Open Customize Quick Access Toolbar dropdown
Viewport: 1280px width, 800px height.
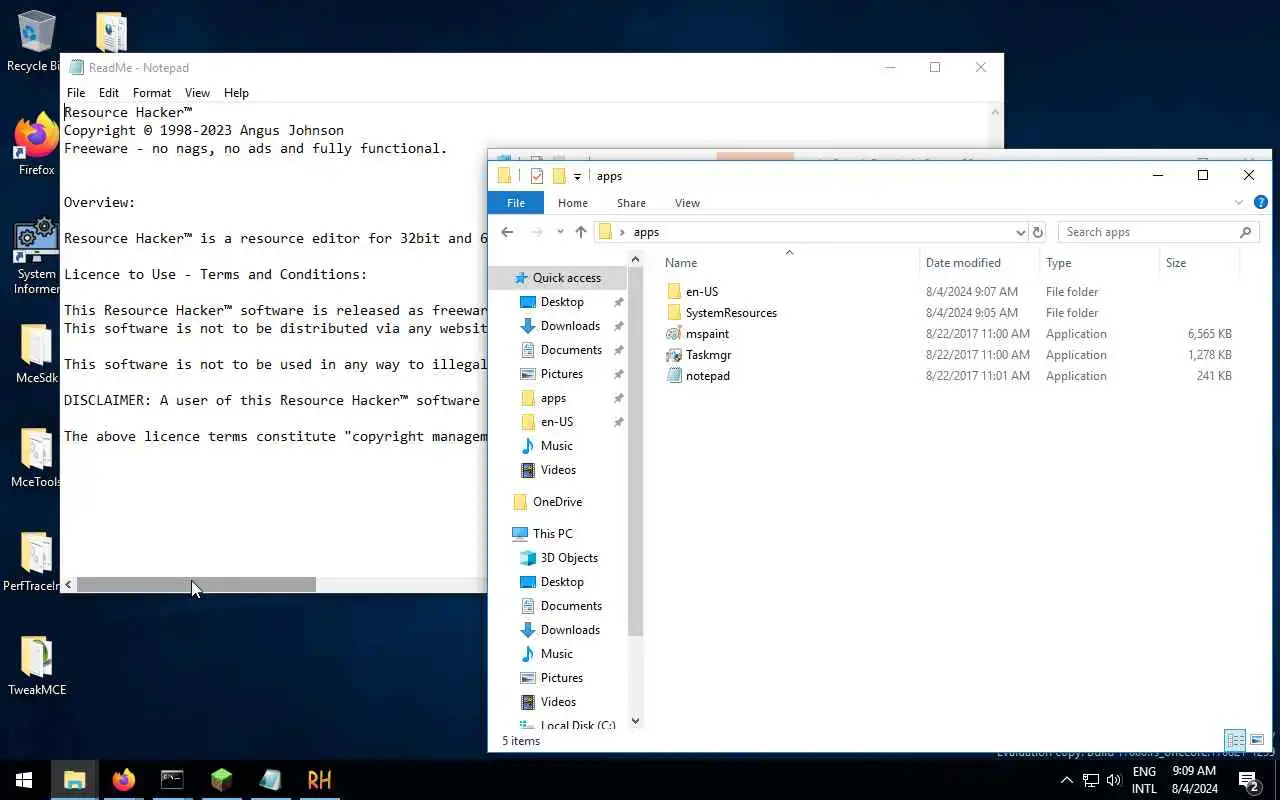pos(577,177)
